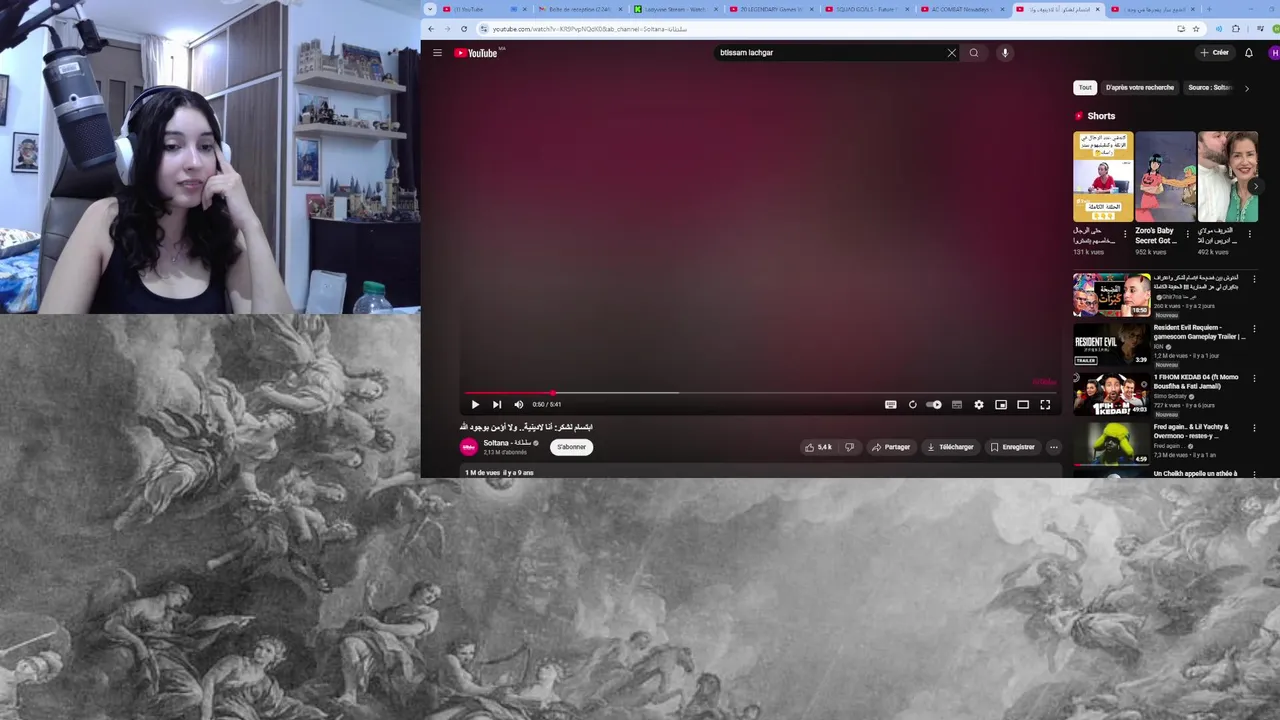Mute the video volume speaker icon
The width and height of the screenshot is (1280, 720).
click(x=518, y=405)
